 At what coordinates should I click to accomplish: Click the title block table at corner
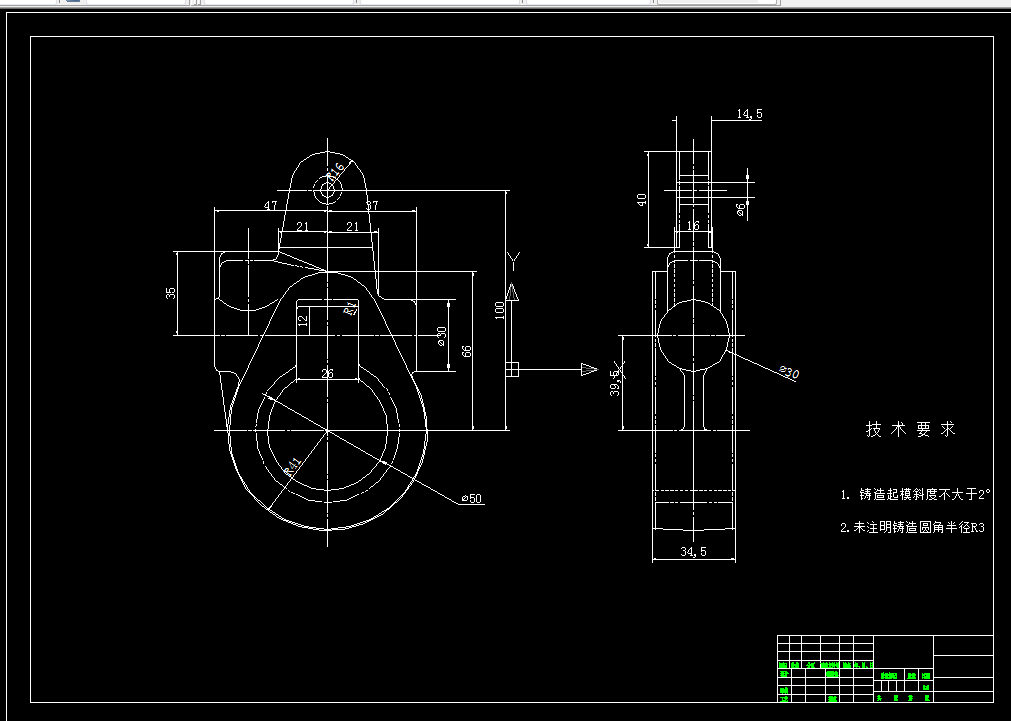click(885, 669)
